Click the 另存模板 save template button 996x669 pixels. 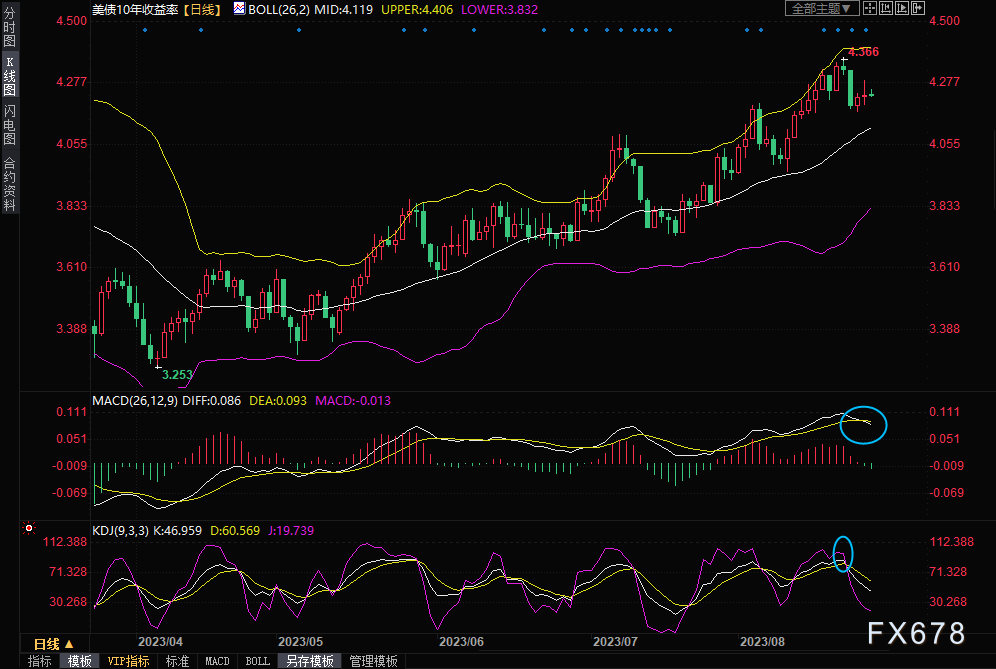click(x=309, y=661)
